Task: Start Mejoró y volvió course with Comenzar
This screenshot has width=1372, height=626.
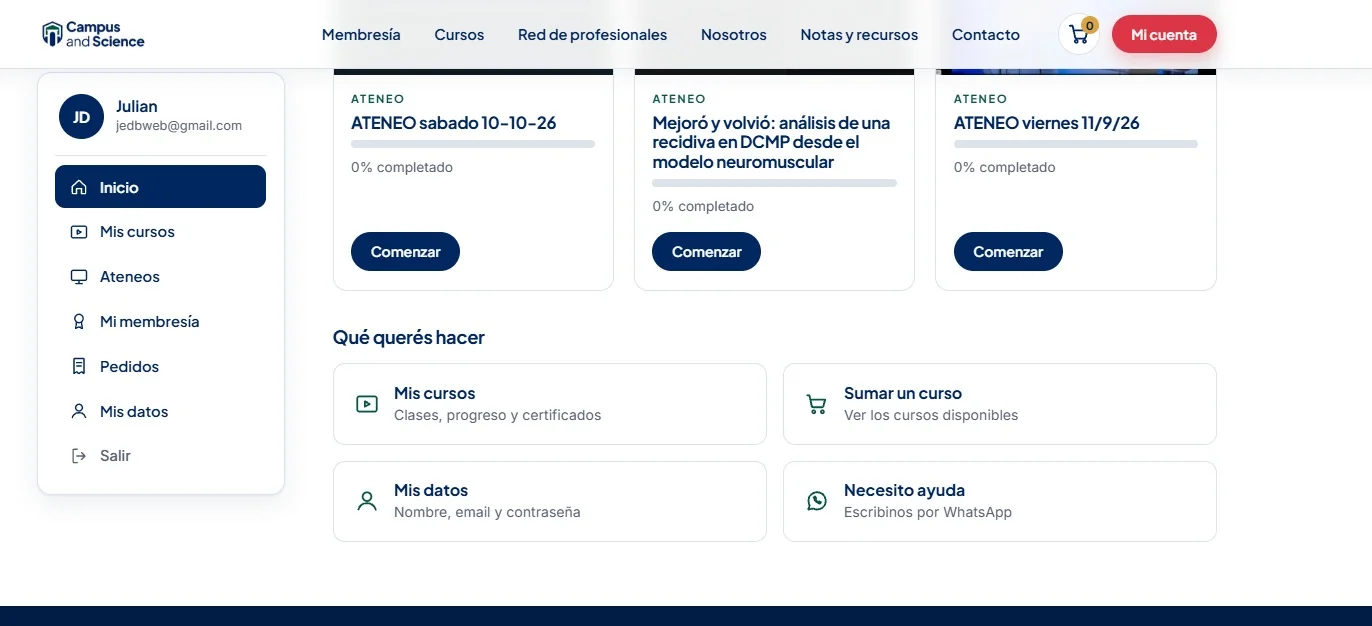Action: click(x=706, y=252)
